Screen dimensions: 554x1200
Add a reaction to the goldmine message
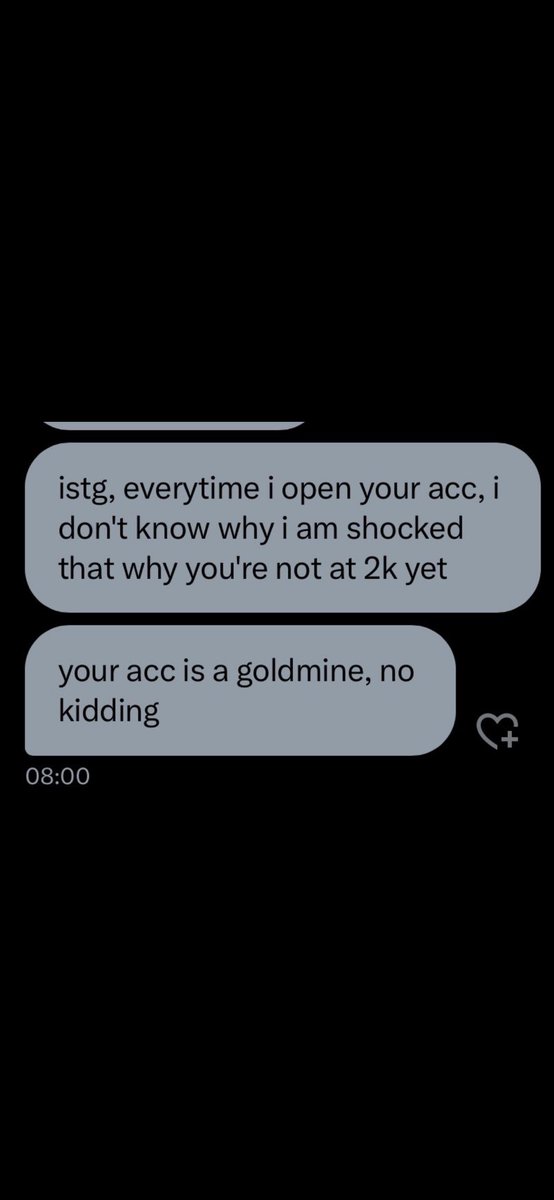499,730
